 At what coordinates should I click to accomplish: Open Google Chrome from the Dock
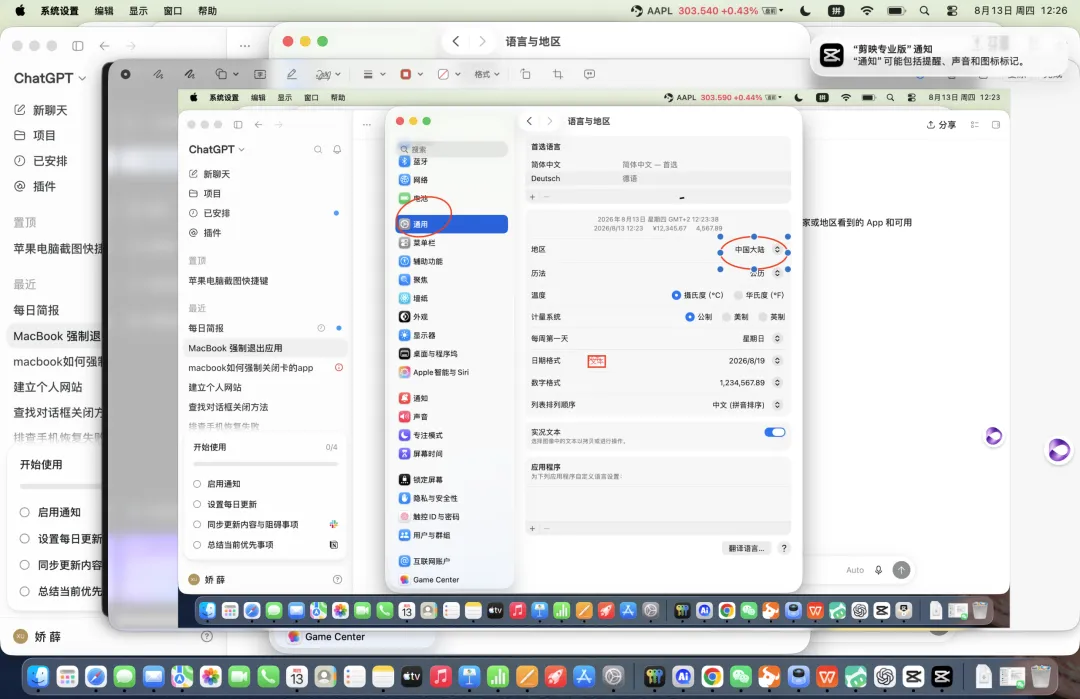pos(712,677)
